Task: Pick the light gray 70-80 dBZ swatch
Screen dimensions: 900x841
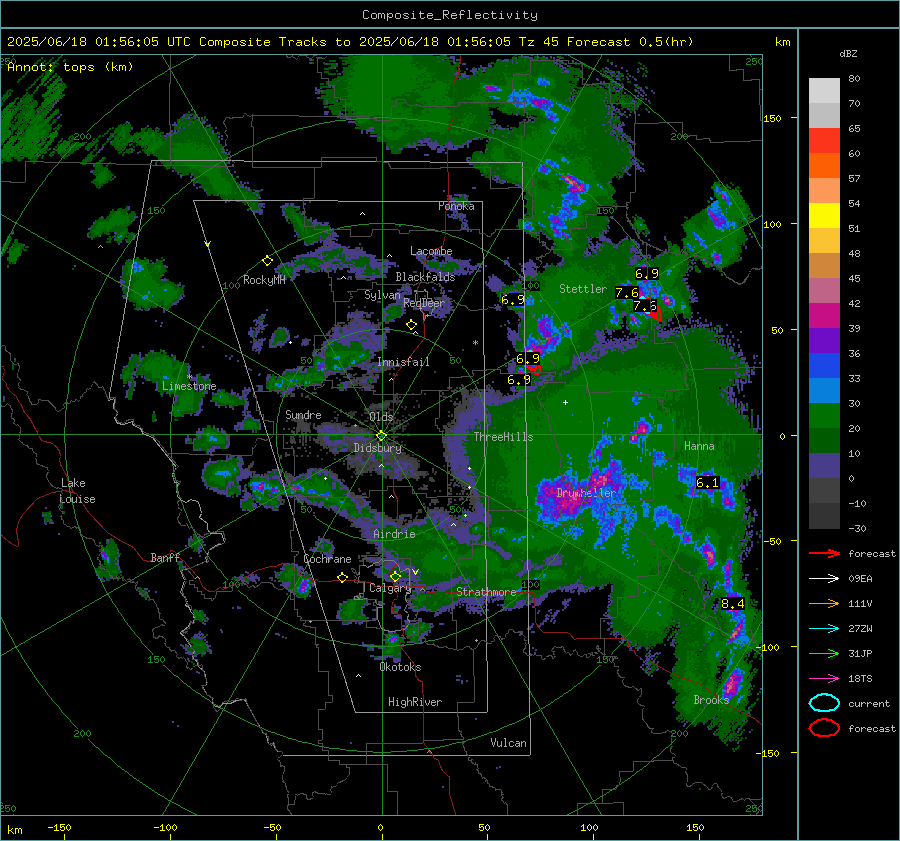Action: coord(824,91)
